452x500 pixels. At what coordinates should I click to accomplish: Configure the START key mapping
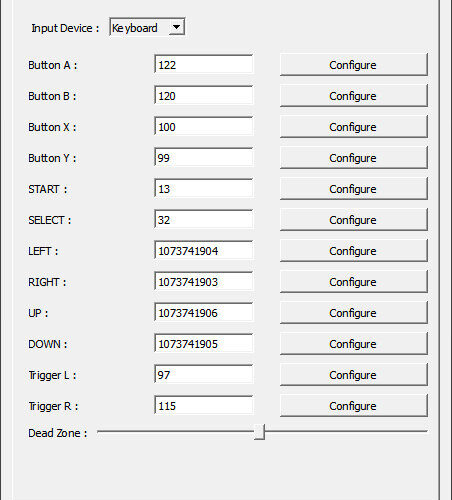click(354, 189)
